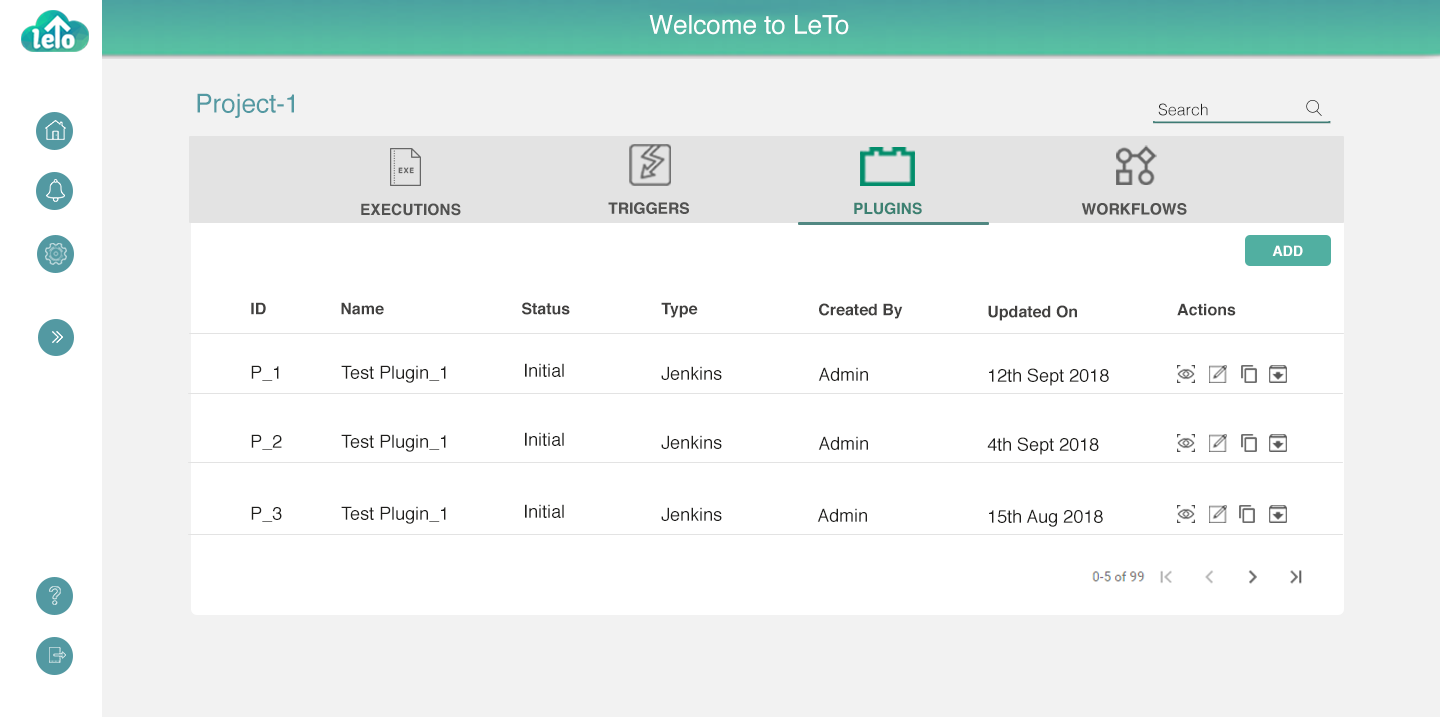Click the home icon in the sidebar
1440x717 pixels.
point(55,131)
